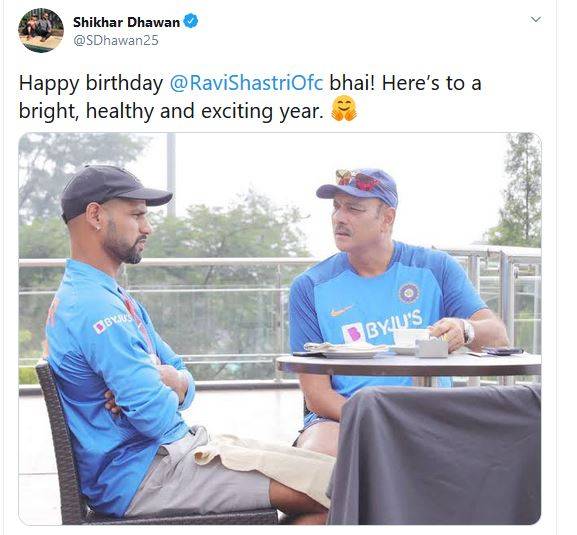This screenshot has height=535, width=577.
Task: Click 'bright, healthy and exciting year' text
Action: pos(171,111)
